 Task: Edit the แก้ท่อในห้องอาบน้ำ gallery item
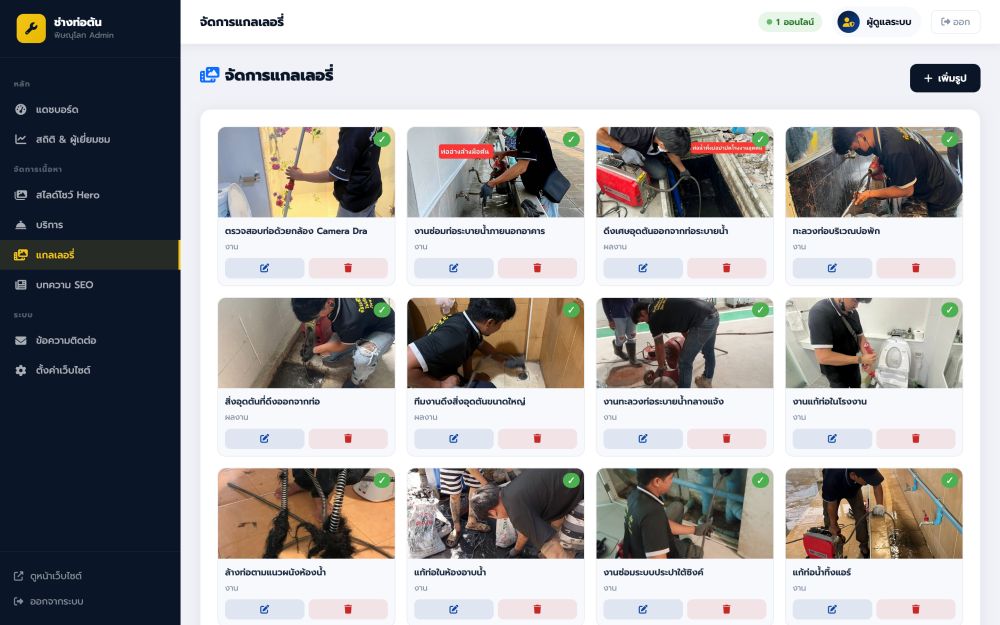[453, 609]
